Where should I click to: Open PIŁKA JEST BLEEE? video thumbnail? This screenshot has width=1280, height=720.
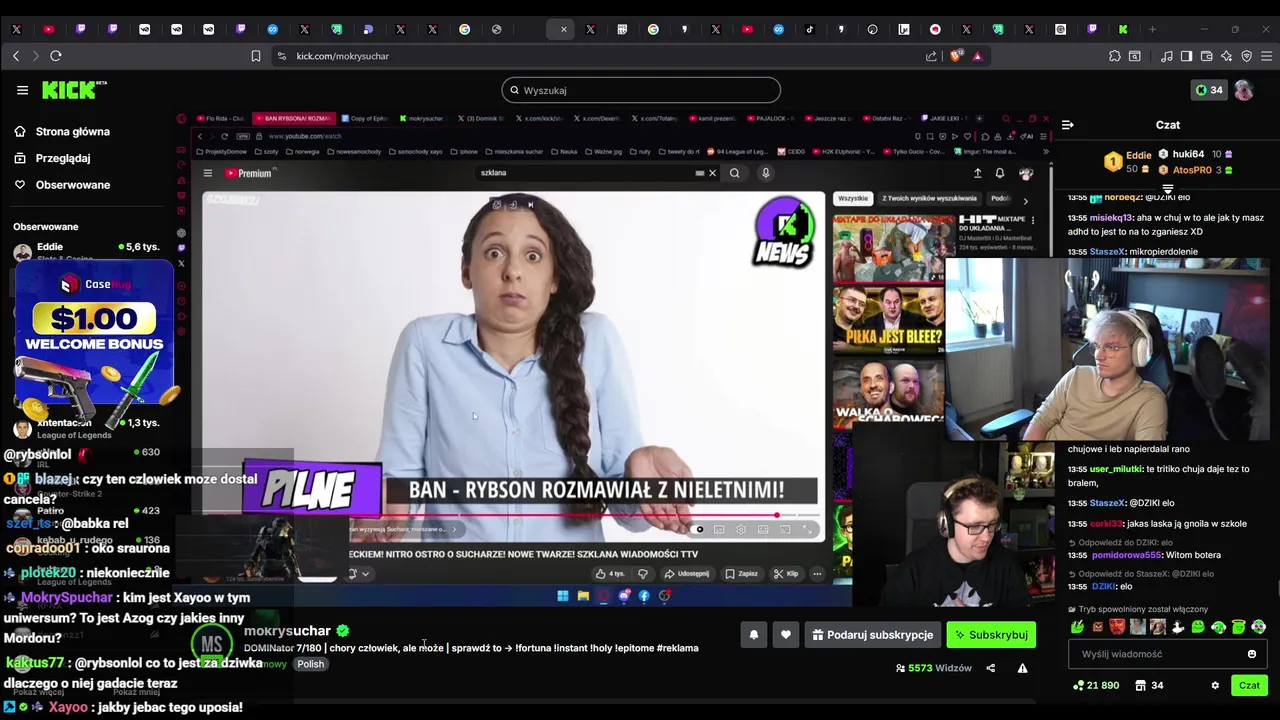coord(889,319)
